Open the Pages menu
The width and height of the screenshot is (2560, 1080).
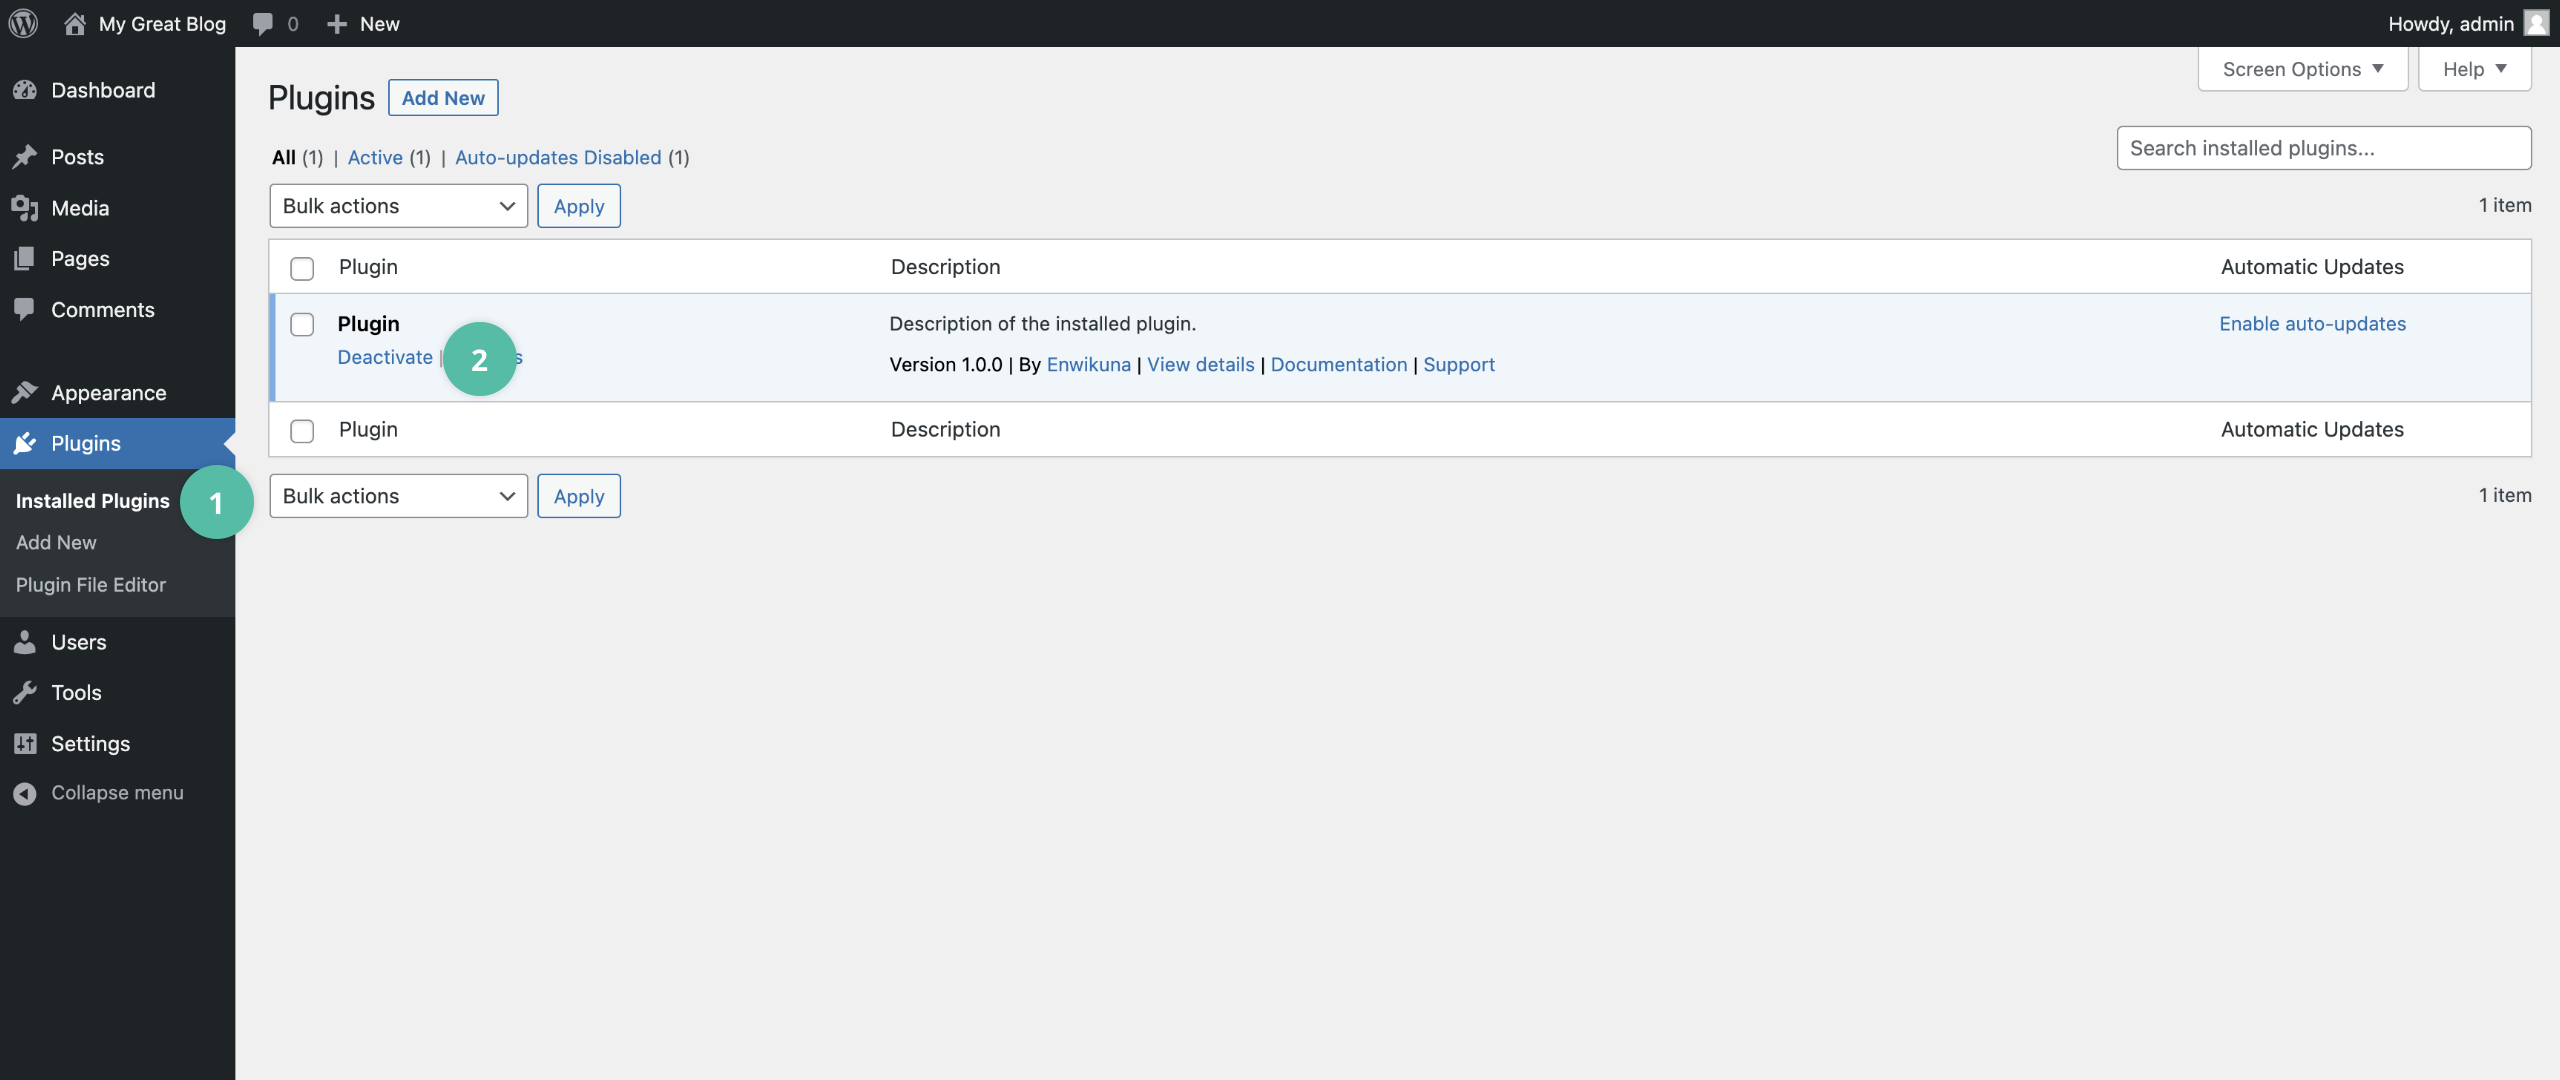click(80, 259)
